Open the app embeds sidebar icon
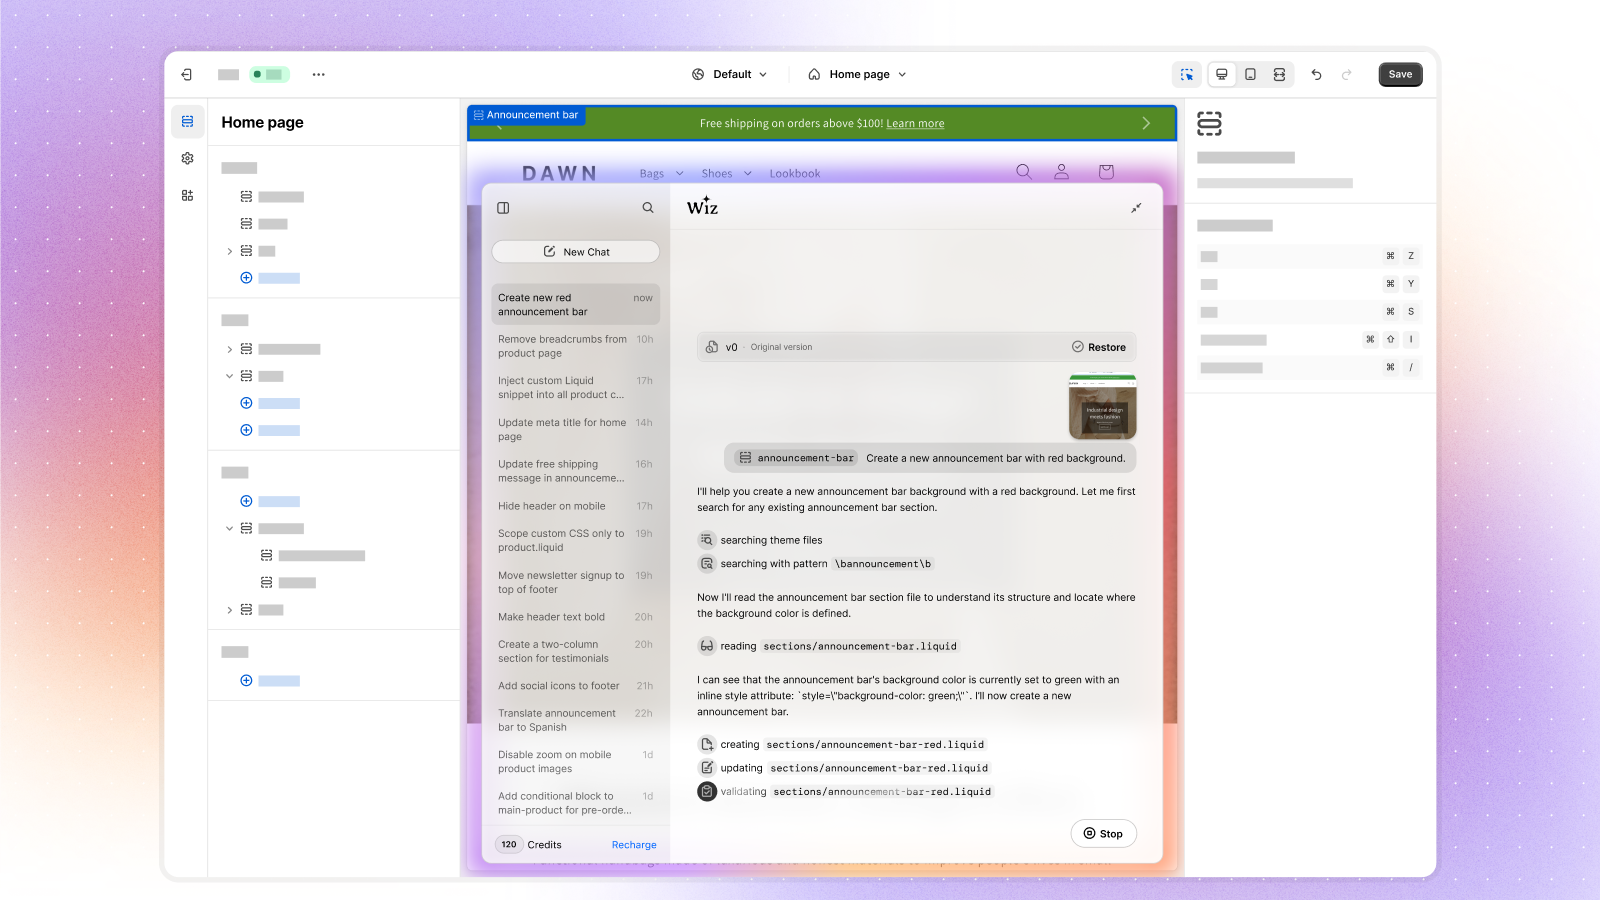The height and width of the screenshot is (900, 1600). [187, 195]
